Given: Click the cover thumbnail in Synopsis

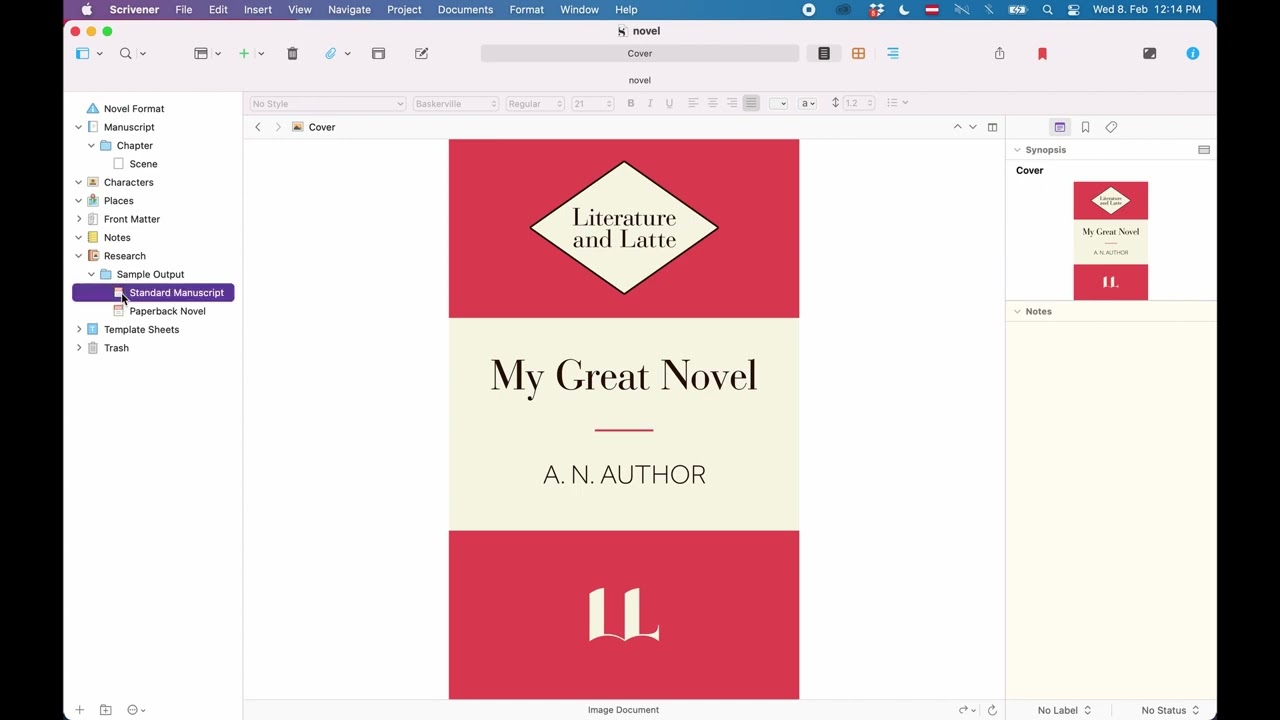Looking at the screenshot, I should tap(1111, 241).
